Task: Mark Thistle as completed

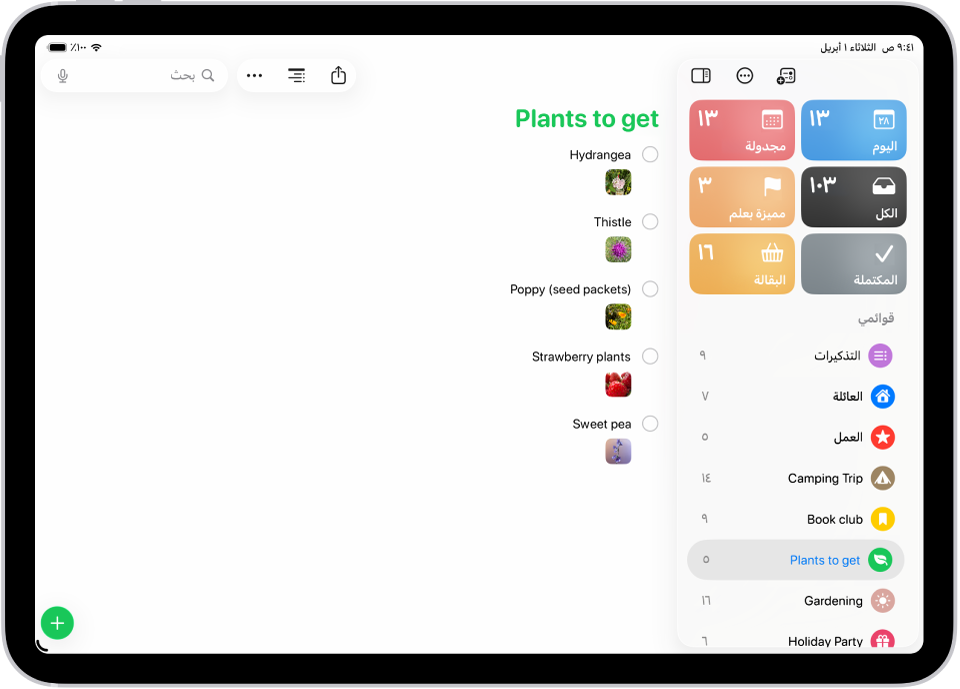Action: (650, 221)
